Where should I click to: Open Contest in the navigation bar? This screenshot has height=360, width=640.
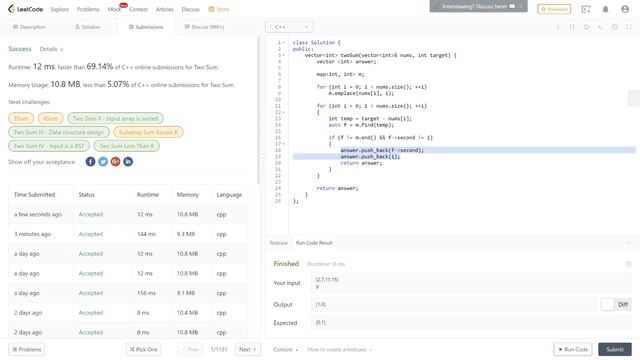(x=138, y=9)
